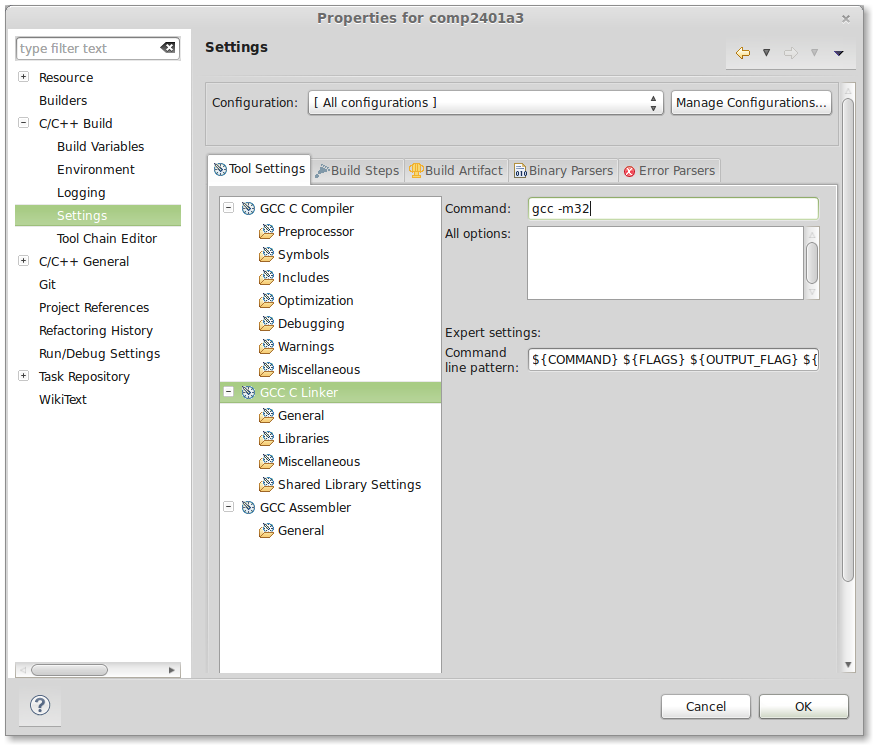Switch to the Error Parsers tab

click(669, 171)
